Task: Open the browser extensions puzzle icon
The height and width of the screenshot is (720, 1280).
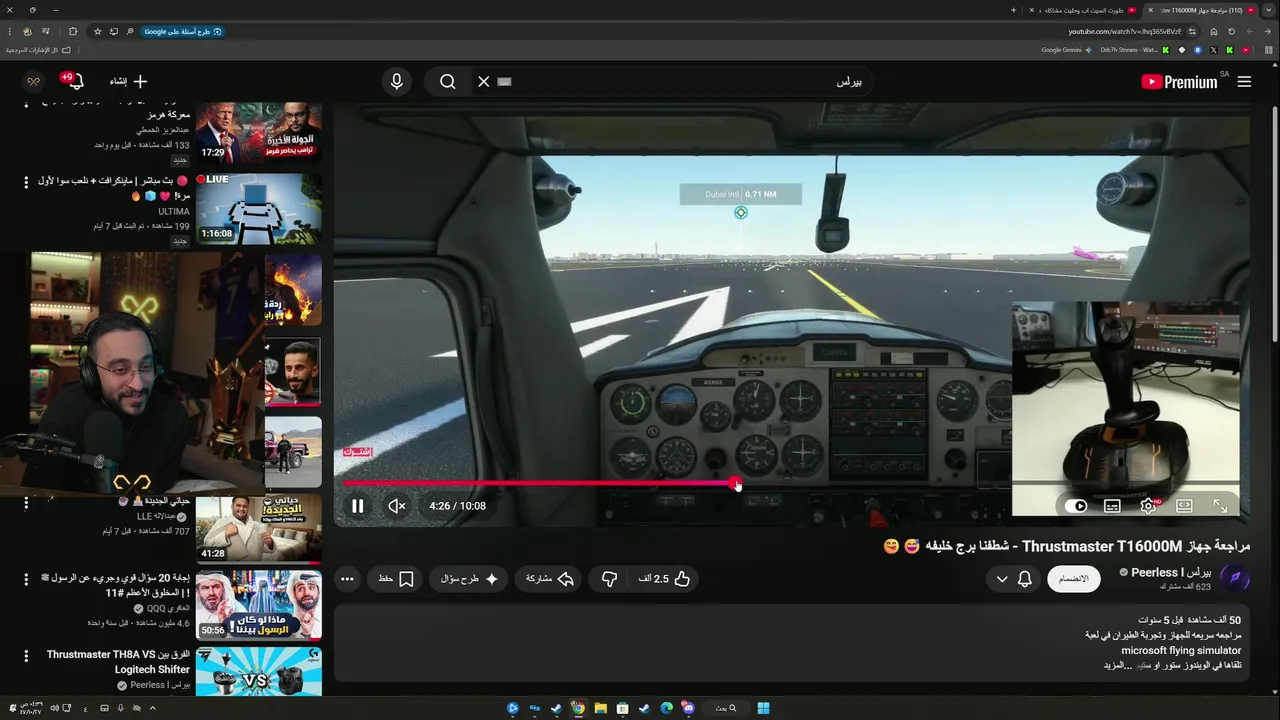Action: (x=73, y=31)
